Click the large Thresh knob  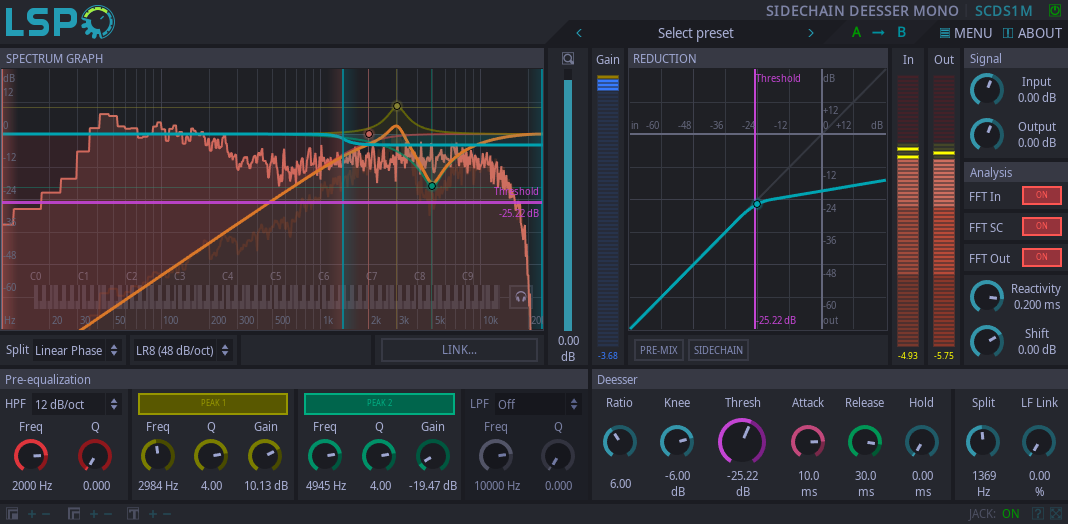pos(742,442)
